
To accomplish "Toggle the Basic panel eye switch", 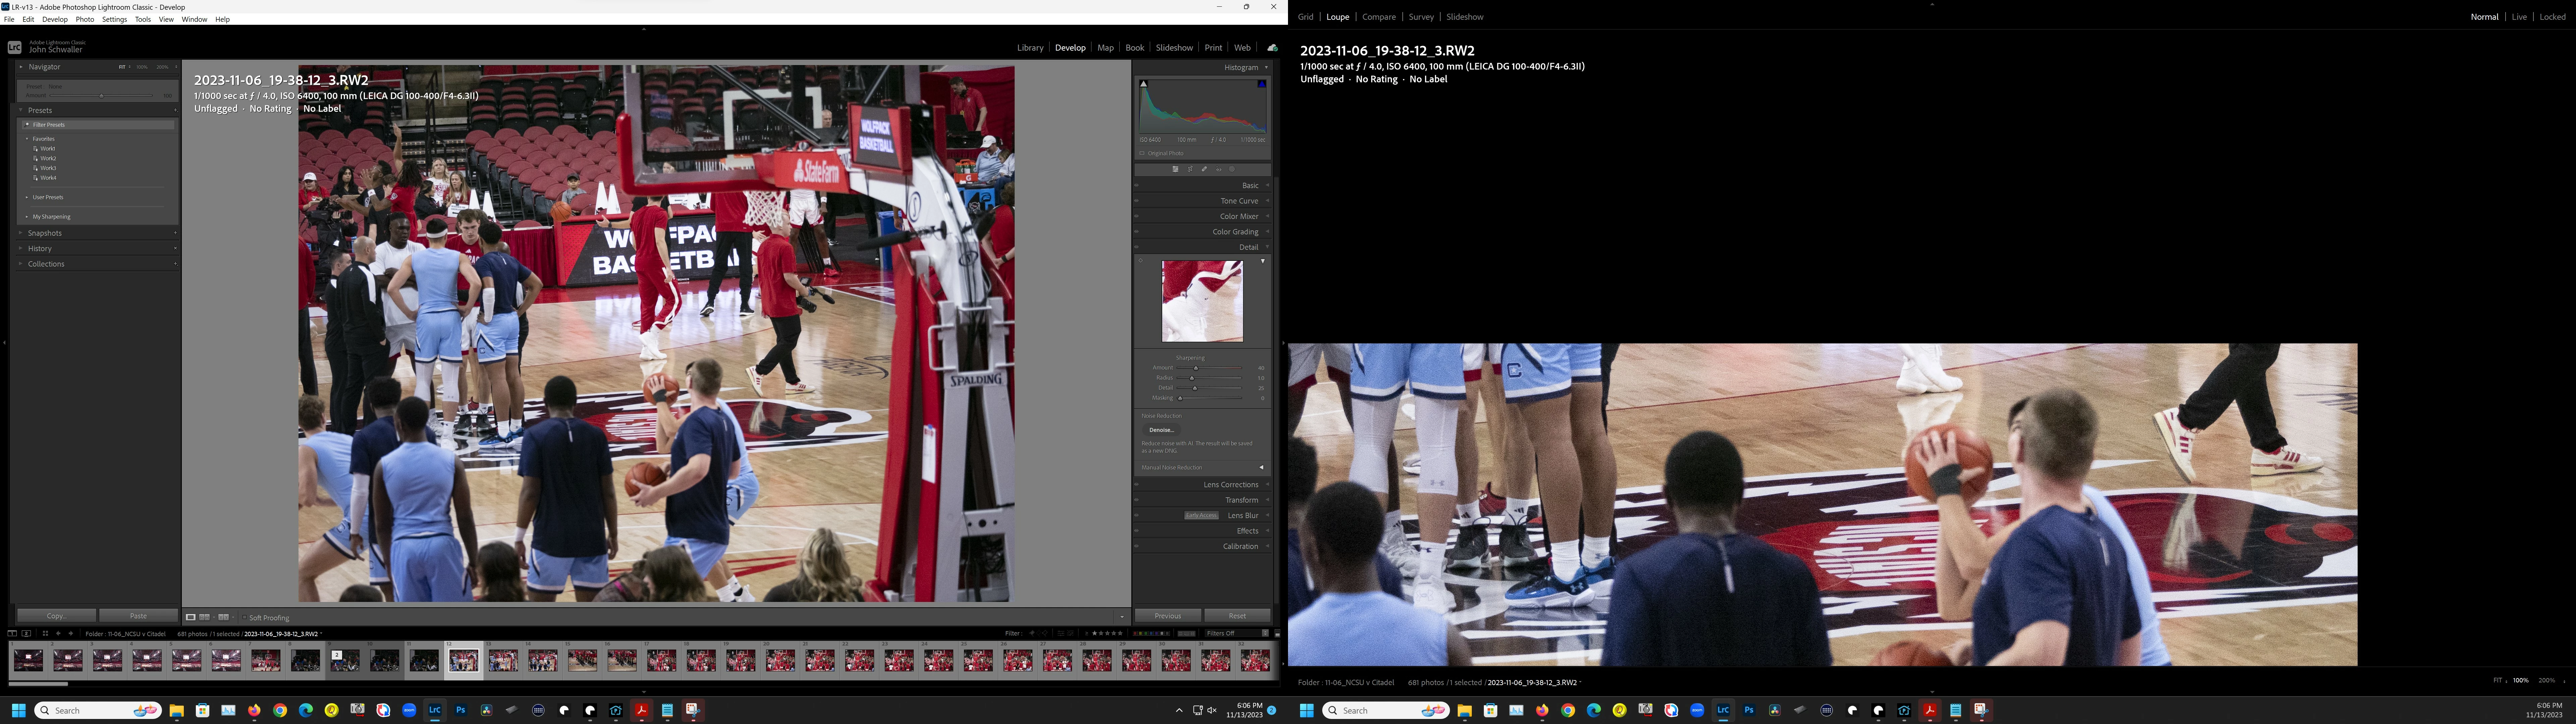I will (1137, 185).
